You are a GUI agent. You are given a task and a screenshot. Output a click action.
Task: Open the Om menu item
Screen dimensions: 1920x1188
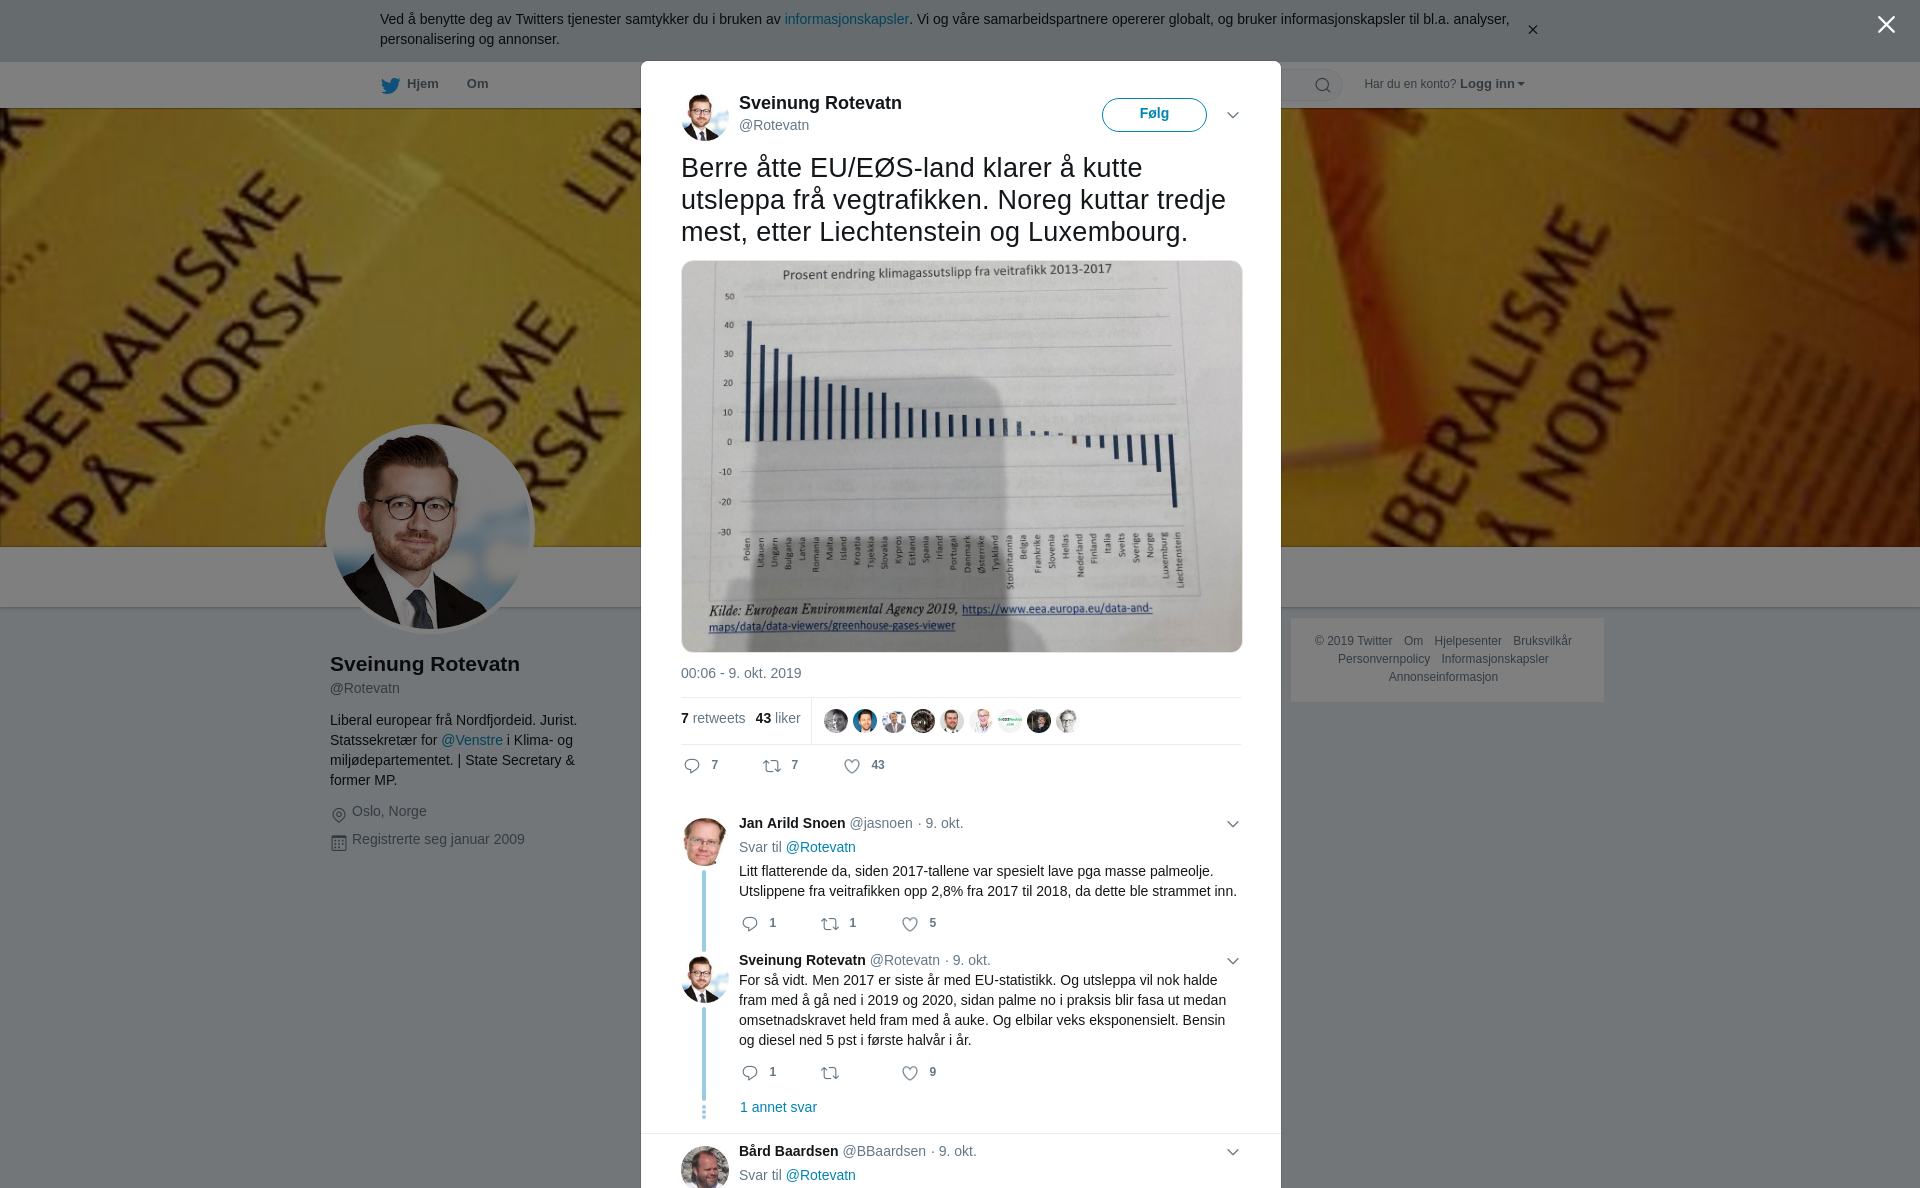pyautogui.click(x=477, y=84)
